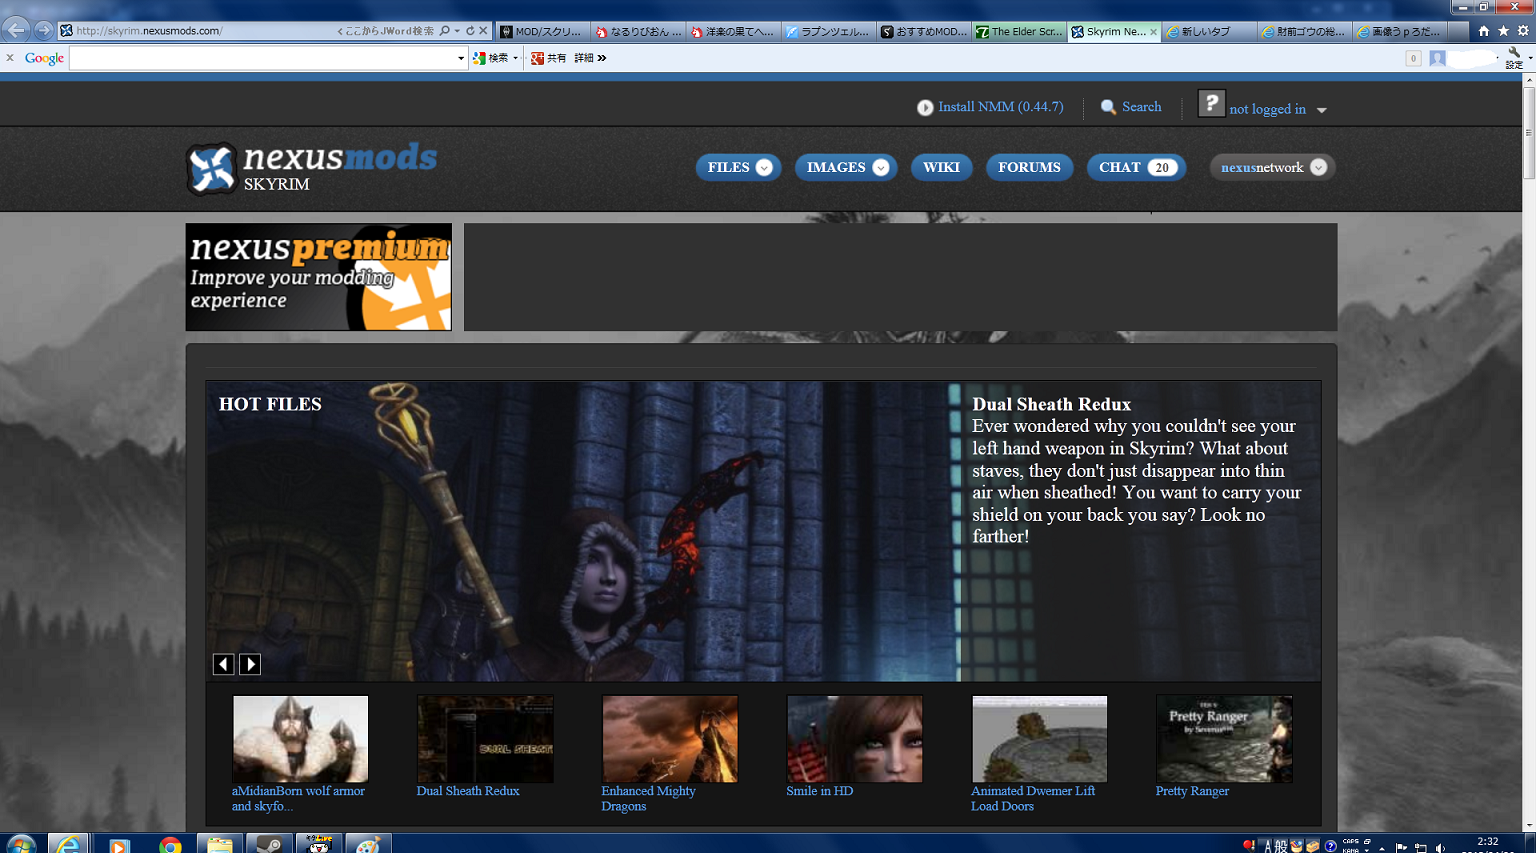Open IE Tools gear menu
This screenshot has width=1536, height=853.
click(x=1523, y=31)
